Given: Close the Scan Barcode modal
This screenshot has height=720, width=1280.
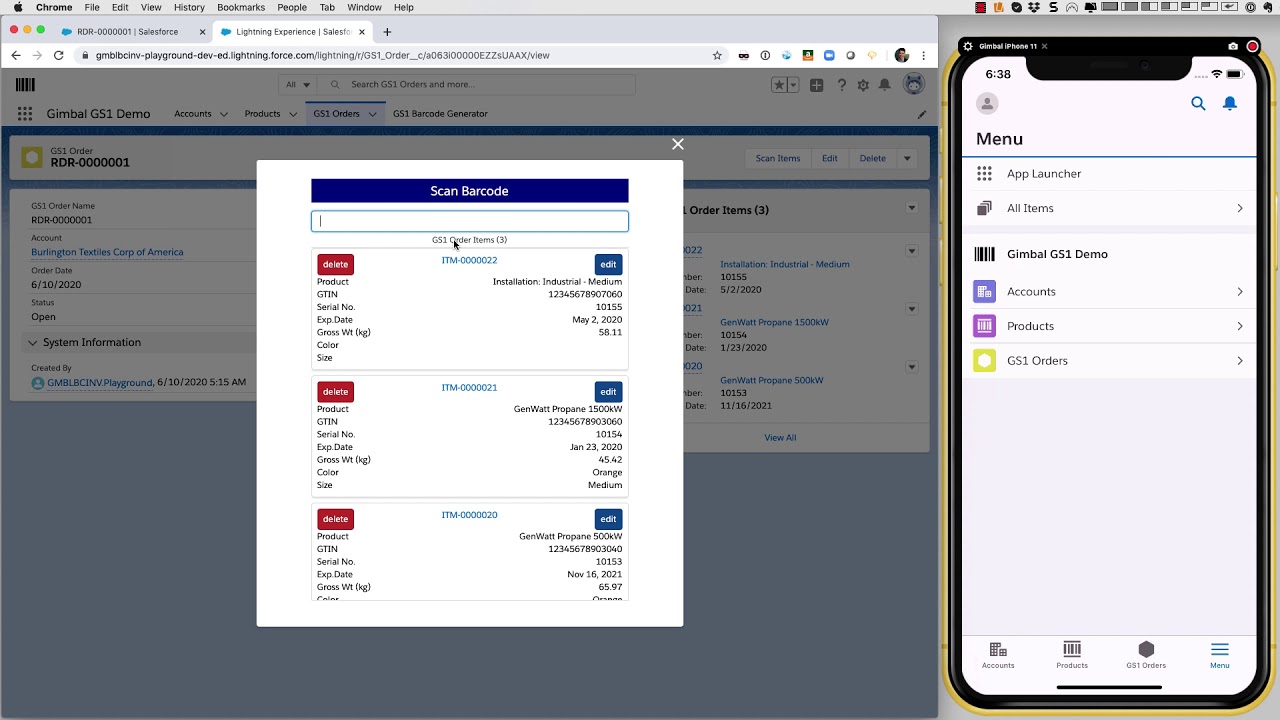Looking at the screenshot, I should (678, 144).
